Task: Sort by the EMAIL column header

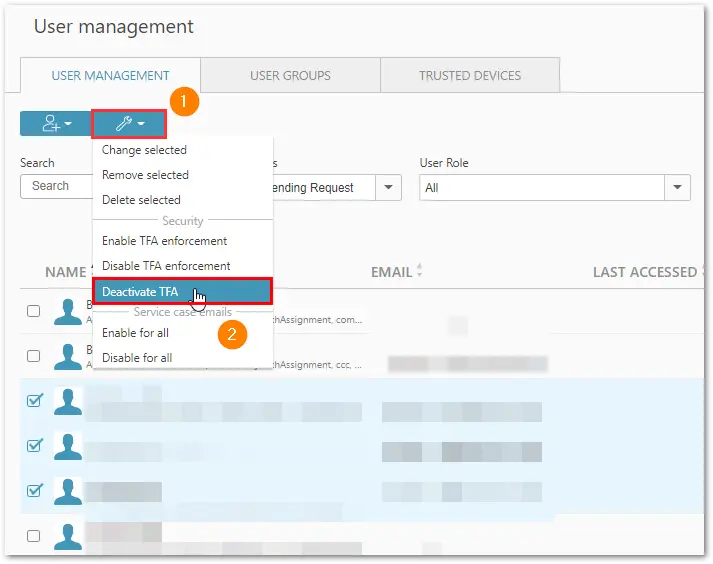Action: [x=391, y=272]
